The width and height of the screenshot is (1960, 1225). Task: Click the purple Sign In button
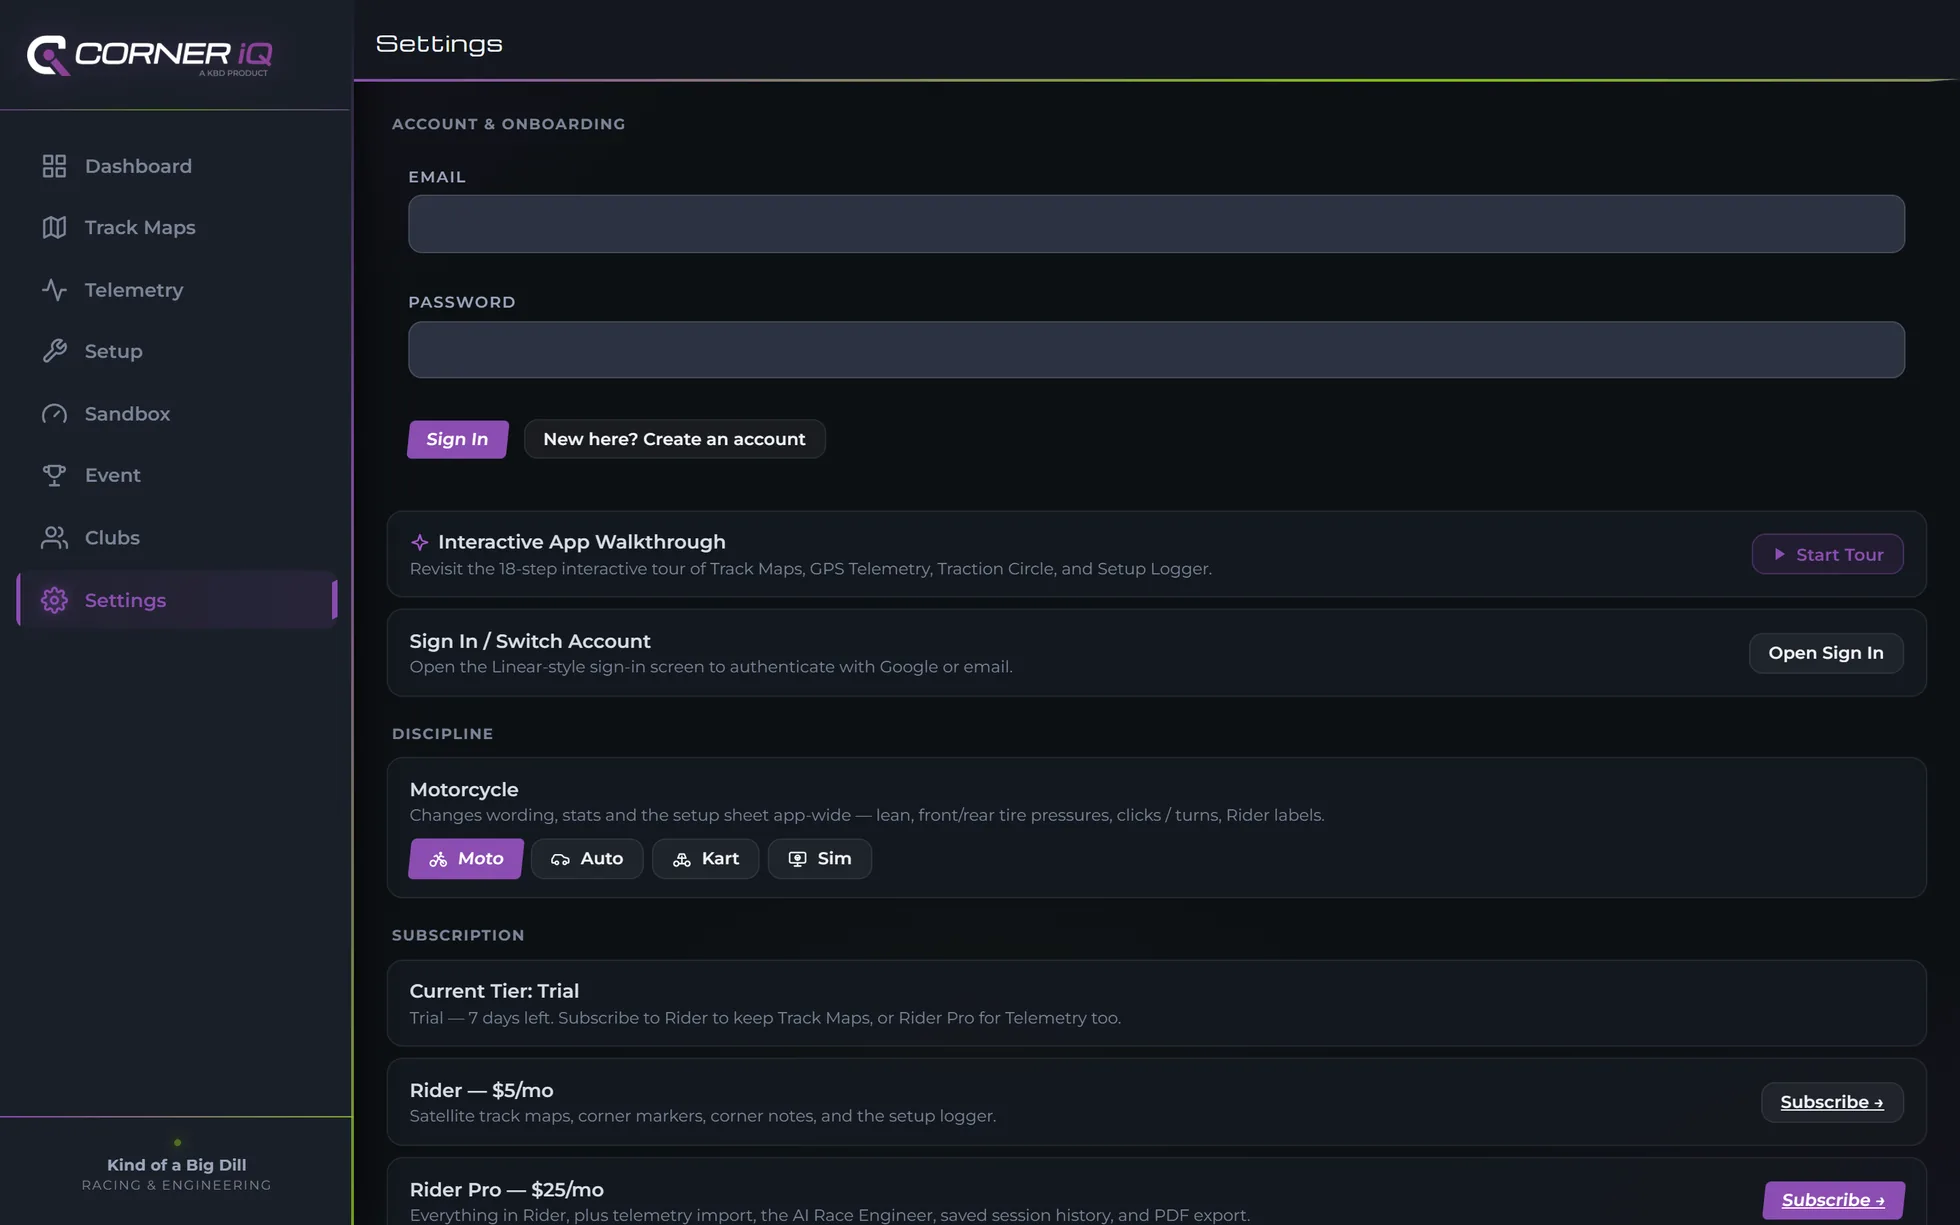[x=457, y=439]
